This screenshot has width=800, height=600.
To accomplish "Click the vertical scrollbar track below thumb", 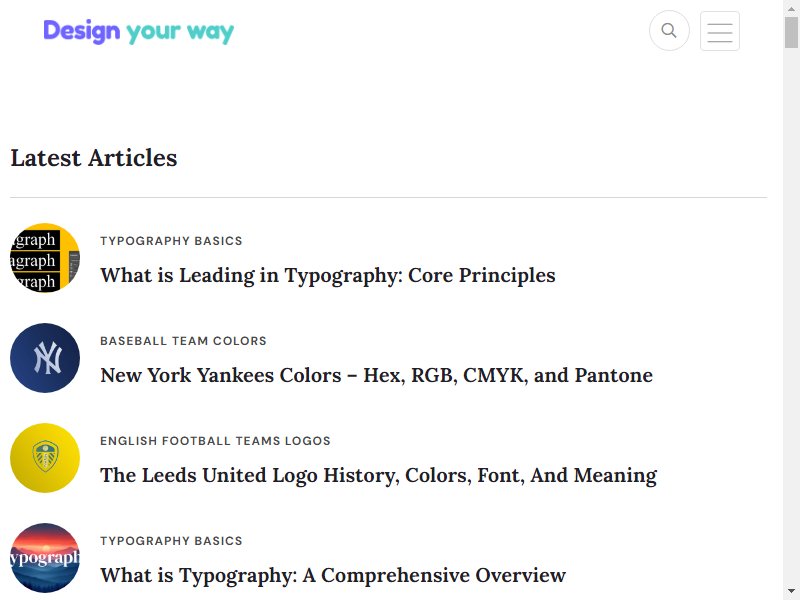I will coord(791,316).
